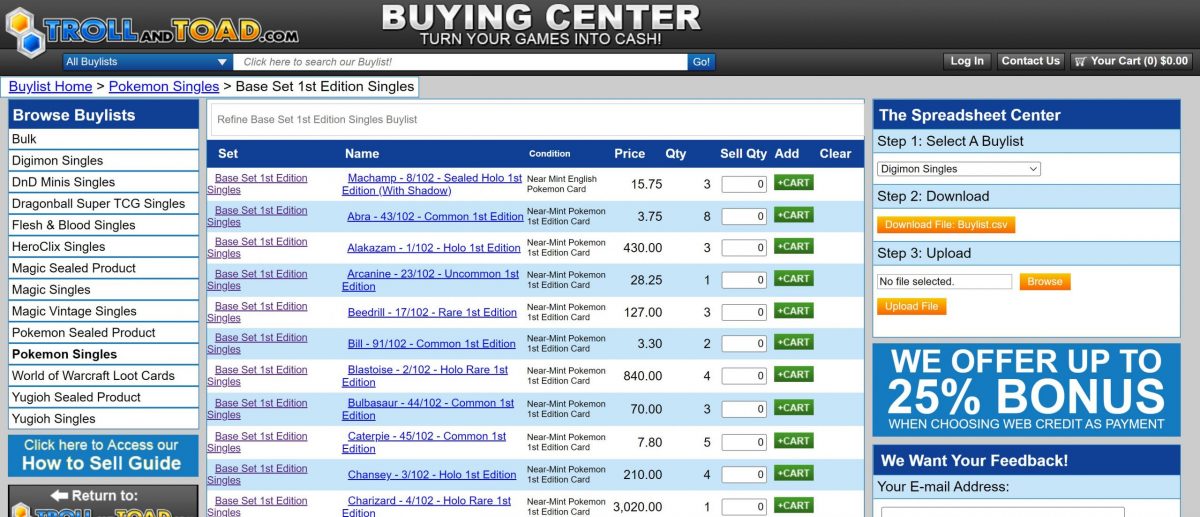
Task: Open Beedrill 17/102 Rare card link
Action: (432, 312)
